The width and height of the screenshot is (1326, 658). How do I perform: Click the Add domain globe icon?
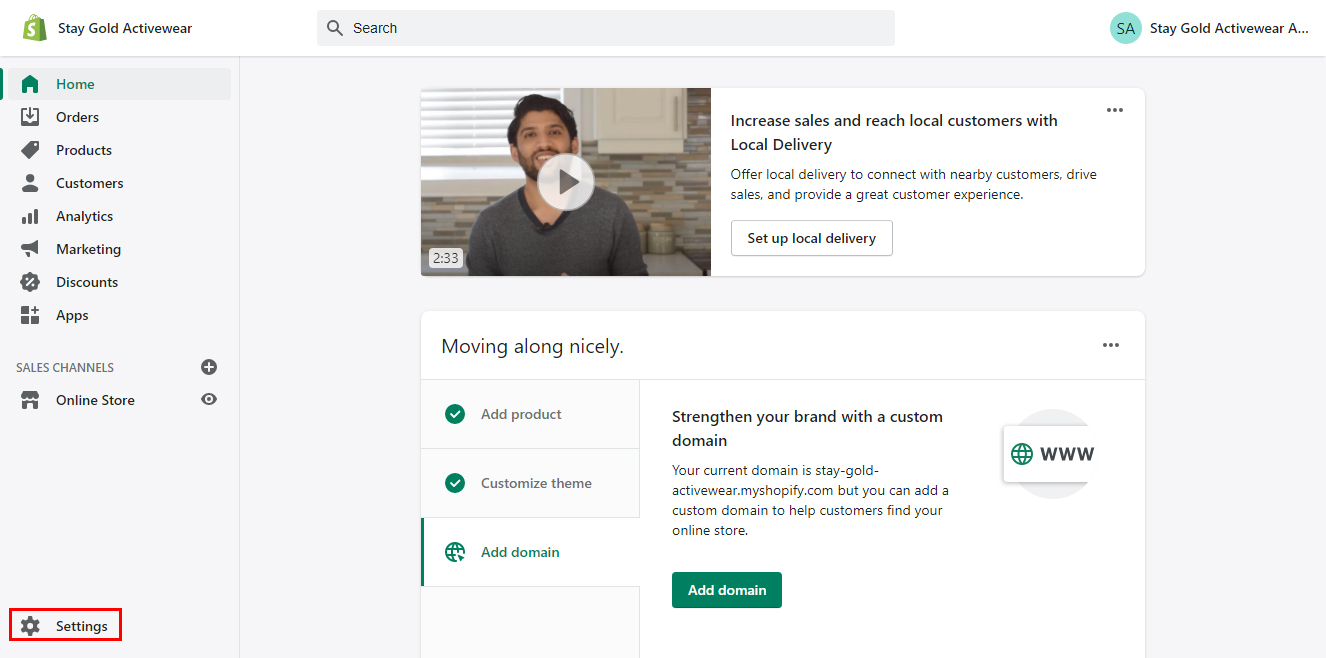click(455, 552)
